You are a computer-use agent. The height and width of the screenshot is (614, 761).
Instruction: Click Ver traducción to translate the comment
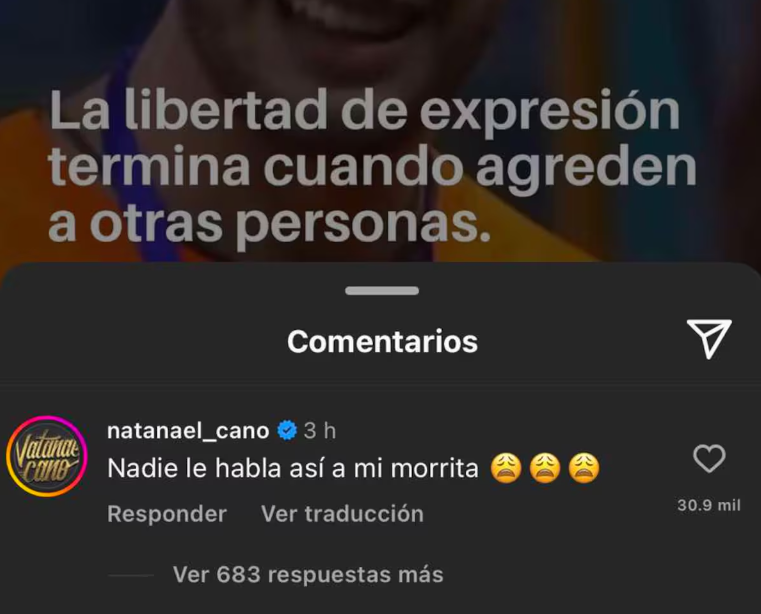(342, 514)
